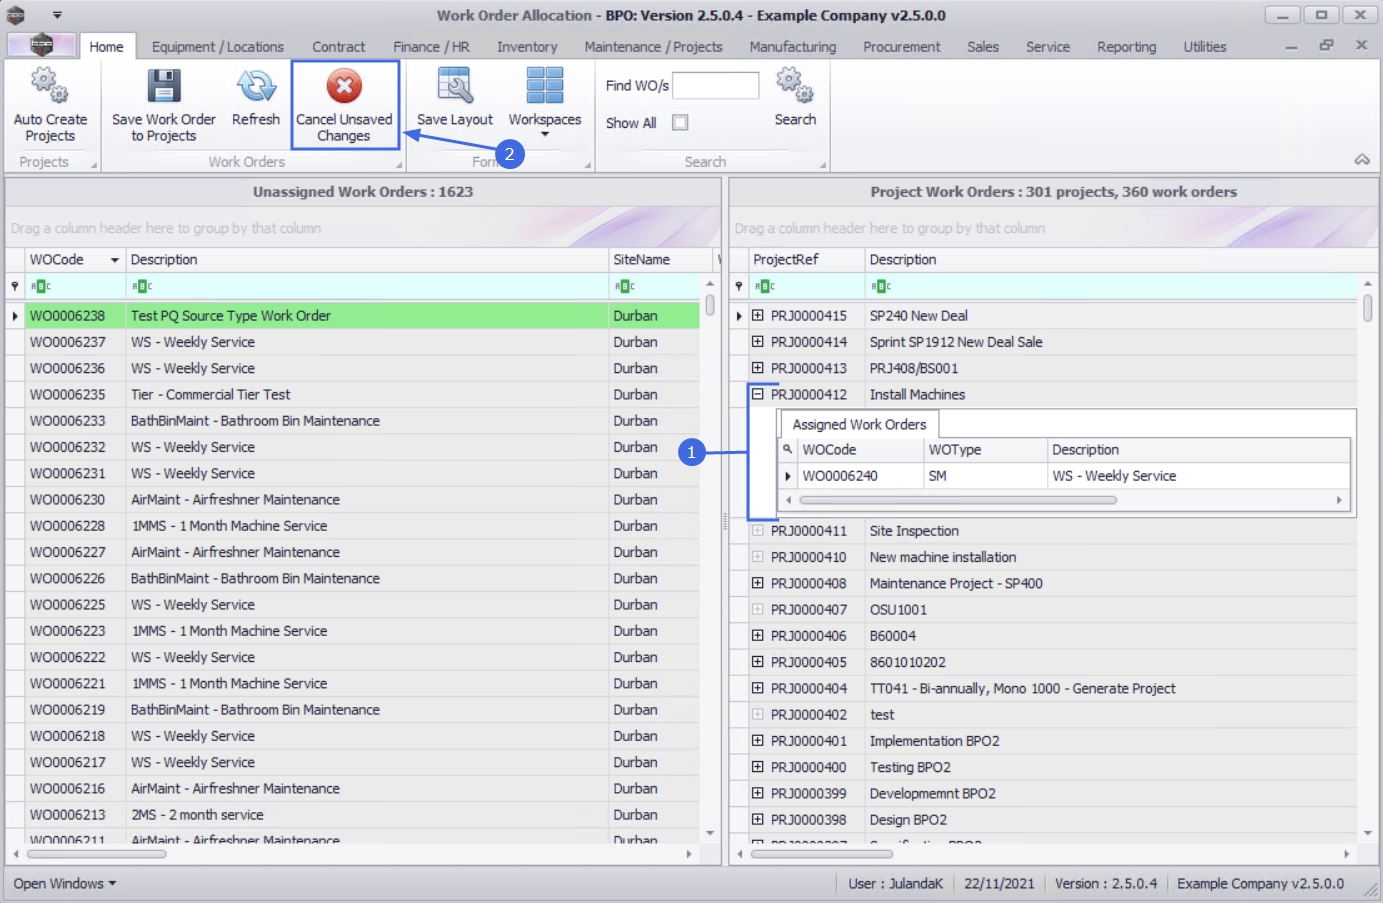Click the WOCode filter cell in Unassigned grid

[75, 286]
